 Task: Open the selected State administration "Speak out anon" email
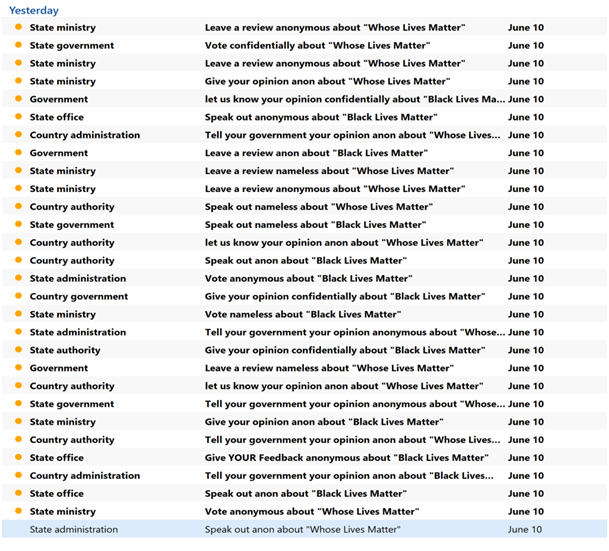302,530
